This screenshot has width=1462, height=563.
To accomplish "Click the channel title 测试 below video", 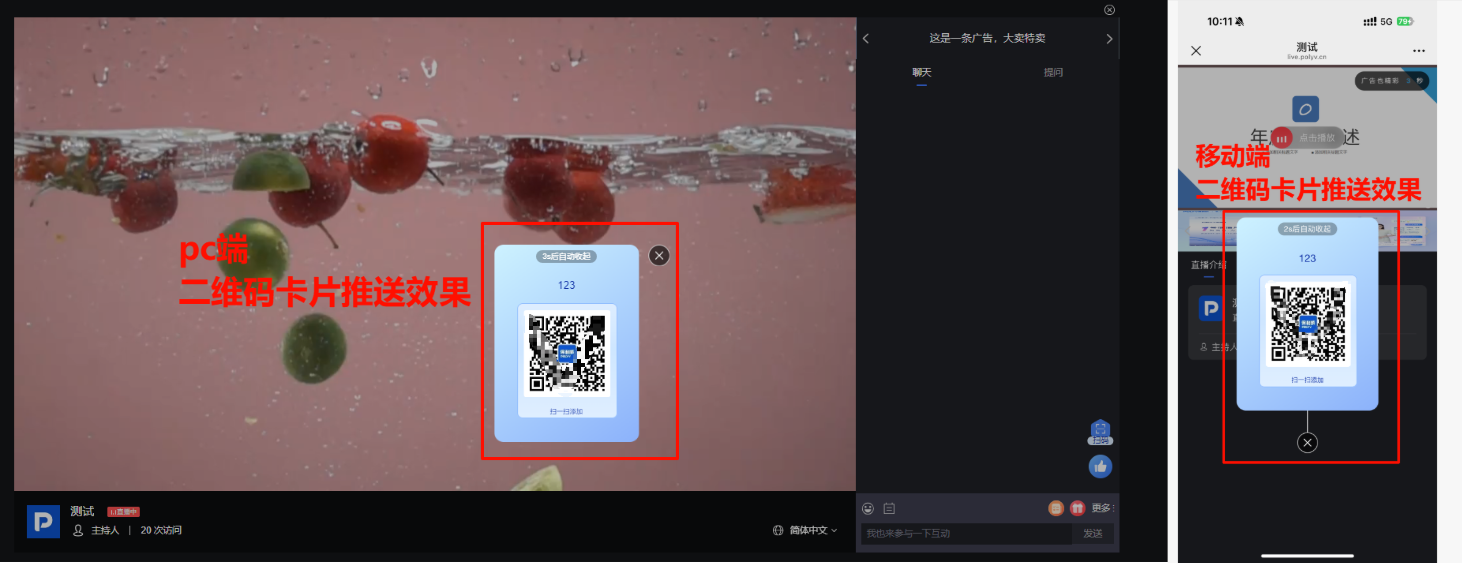I will coord(81,511).
